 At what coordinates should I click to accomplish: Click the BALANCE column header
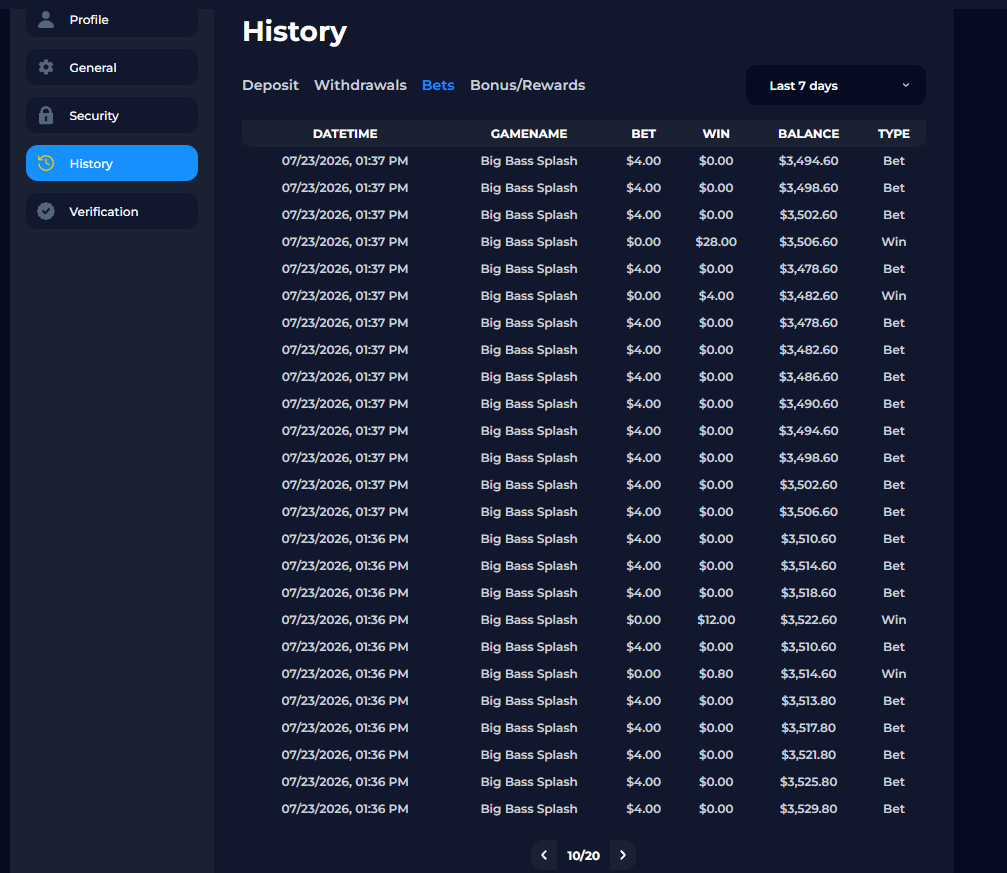click(809, 134)
